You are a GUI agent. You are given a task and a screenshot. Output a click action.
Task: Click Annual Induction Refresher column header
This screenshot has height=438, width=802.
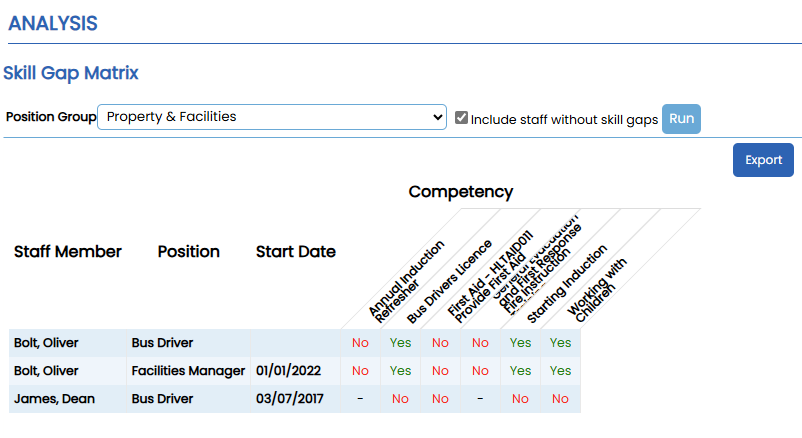(x=407, y=281)
